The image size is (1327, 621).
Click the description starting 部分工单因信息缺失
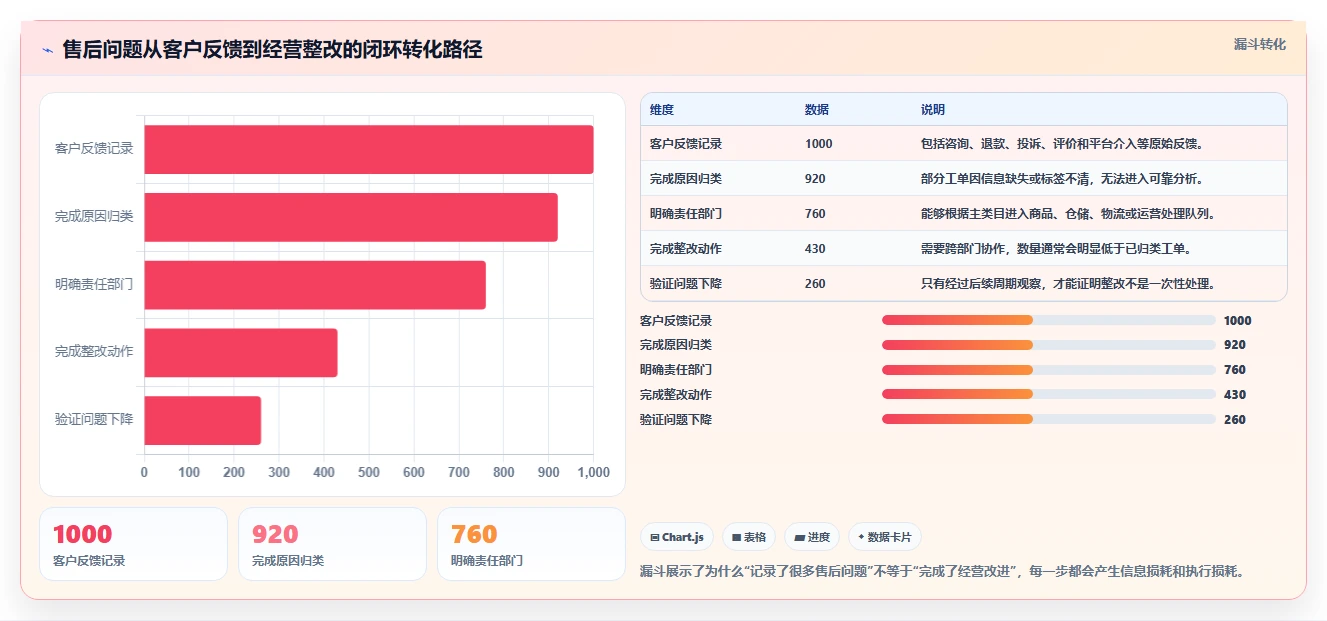1063,179
